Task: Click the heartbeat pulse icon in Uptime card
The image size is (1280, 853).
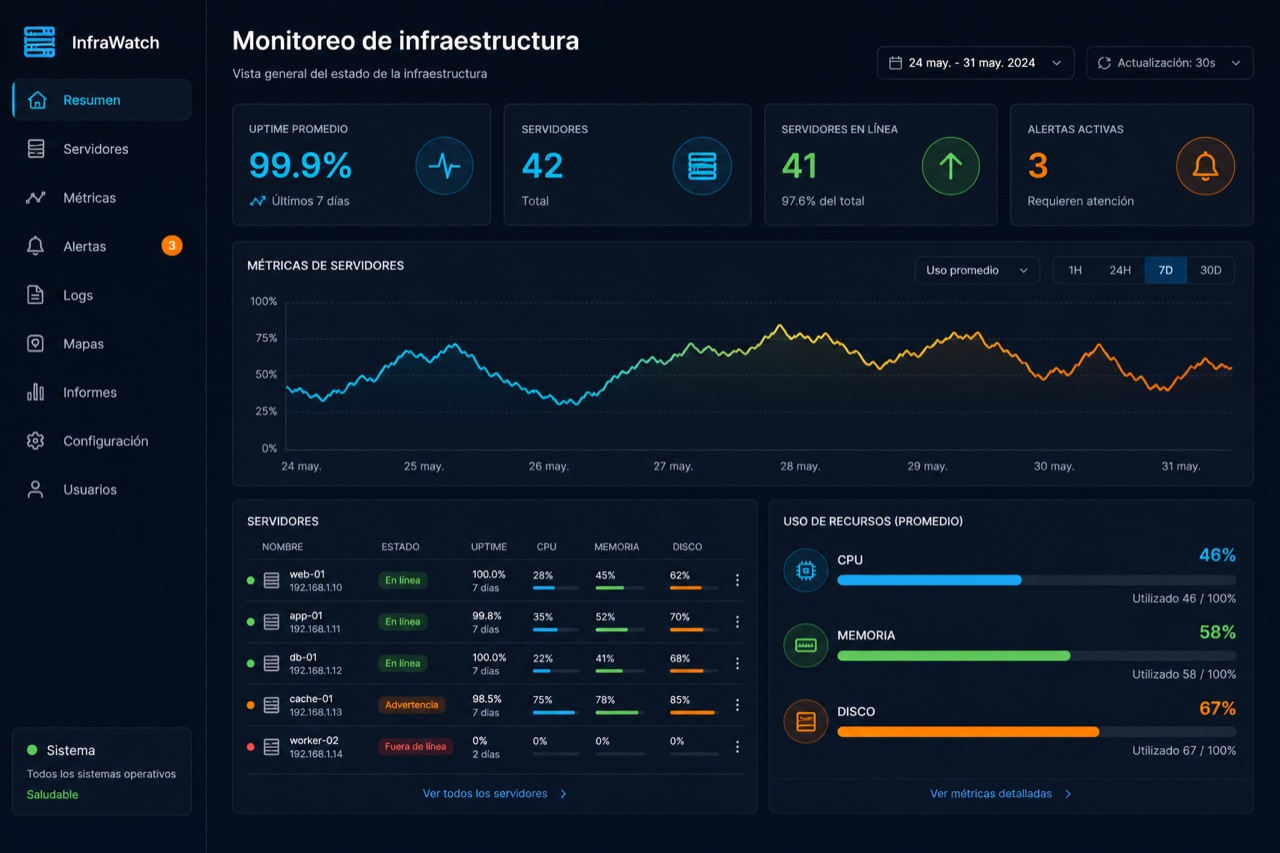Action: 444,166
